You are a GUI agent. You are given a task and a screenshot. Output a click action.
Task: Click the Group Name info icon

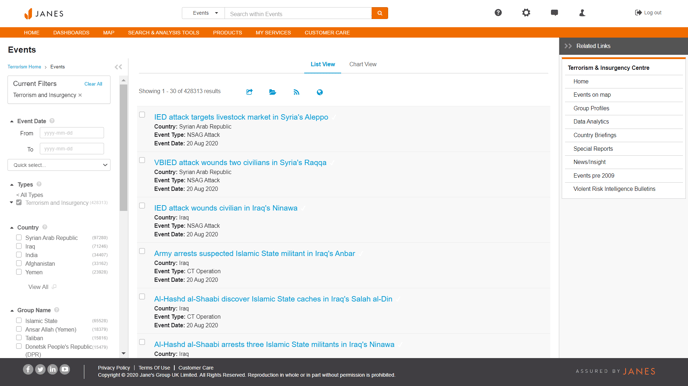[57, 310]
